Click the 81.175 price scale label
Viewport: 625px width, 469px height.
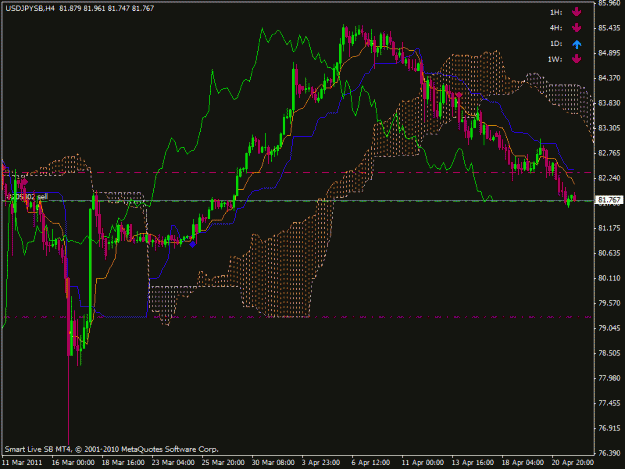click(610, 228)
